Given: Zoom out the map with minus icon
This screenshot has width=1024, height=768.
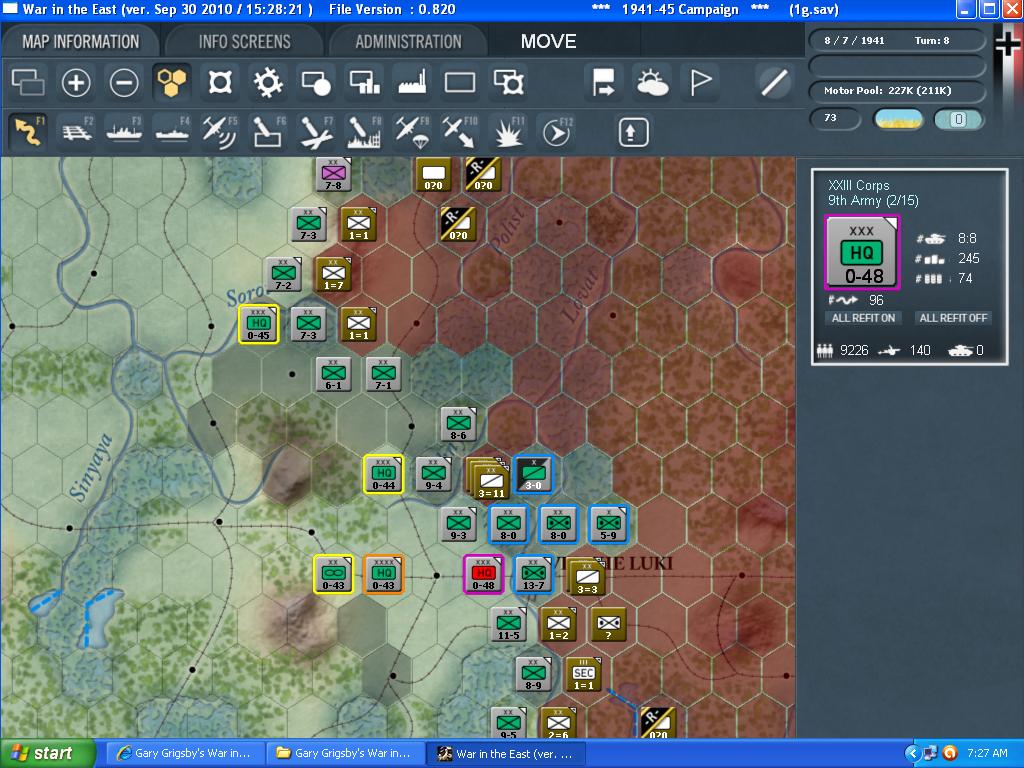Looking at the screenshot, I should click(124, 83).
